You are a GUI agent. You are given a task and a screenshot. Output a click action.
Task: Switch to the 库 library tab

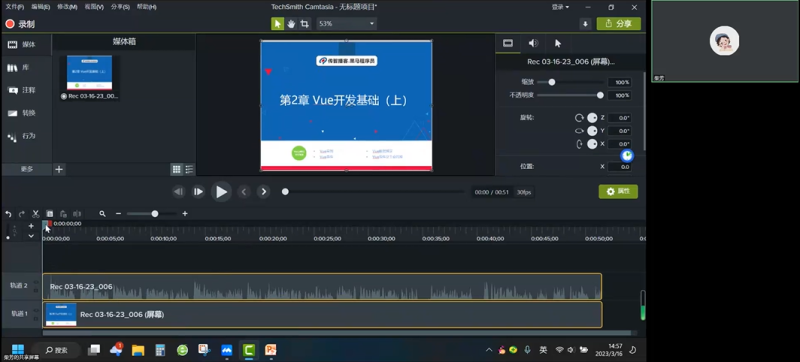pos(26,68)
